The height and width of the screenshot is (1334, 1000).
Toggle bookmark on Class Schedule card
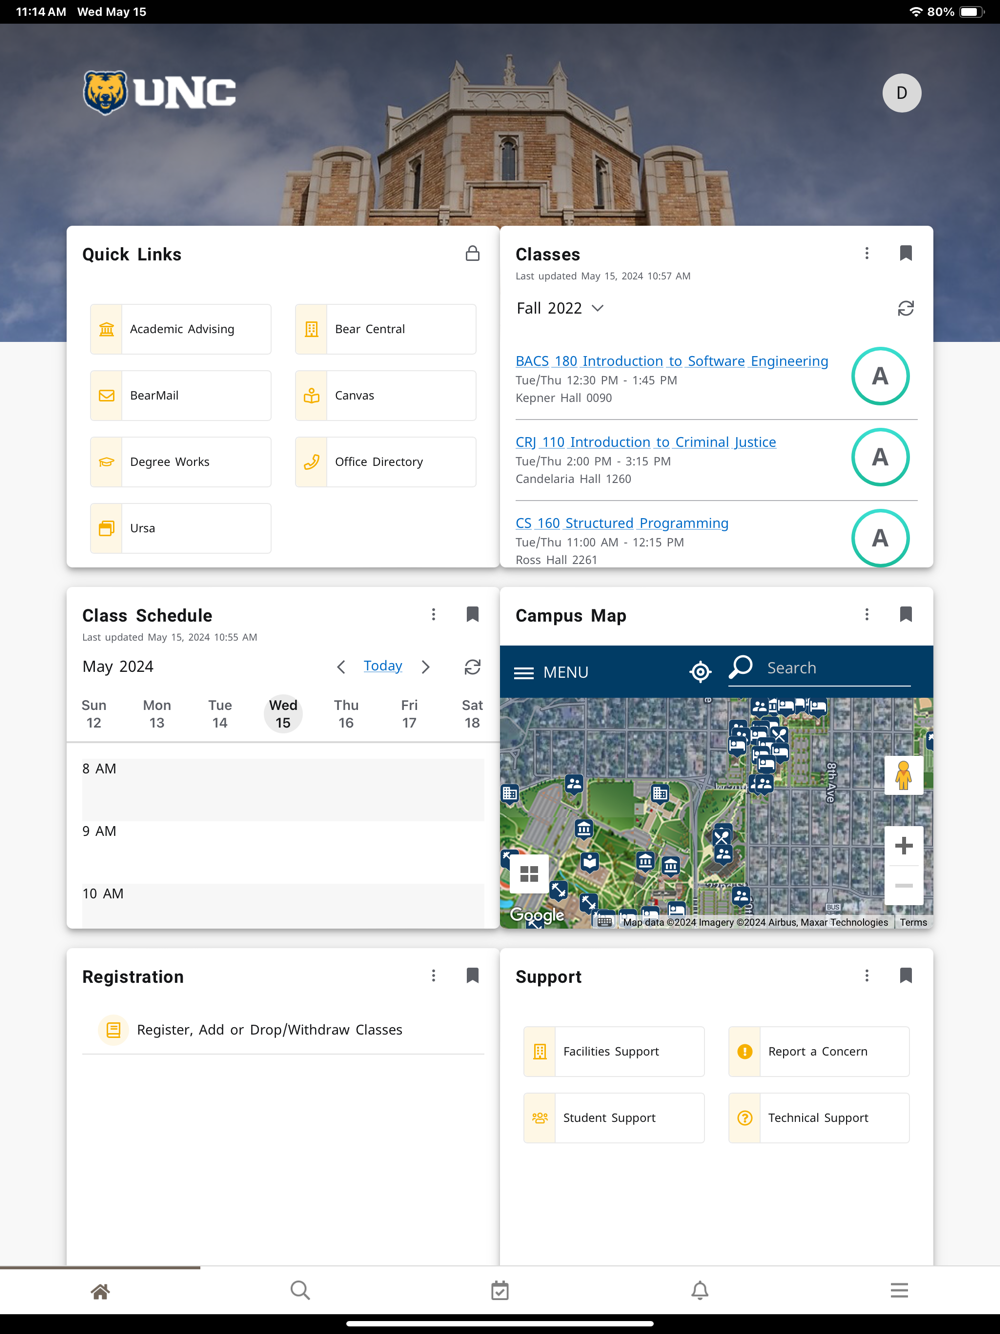coord(473,615)
